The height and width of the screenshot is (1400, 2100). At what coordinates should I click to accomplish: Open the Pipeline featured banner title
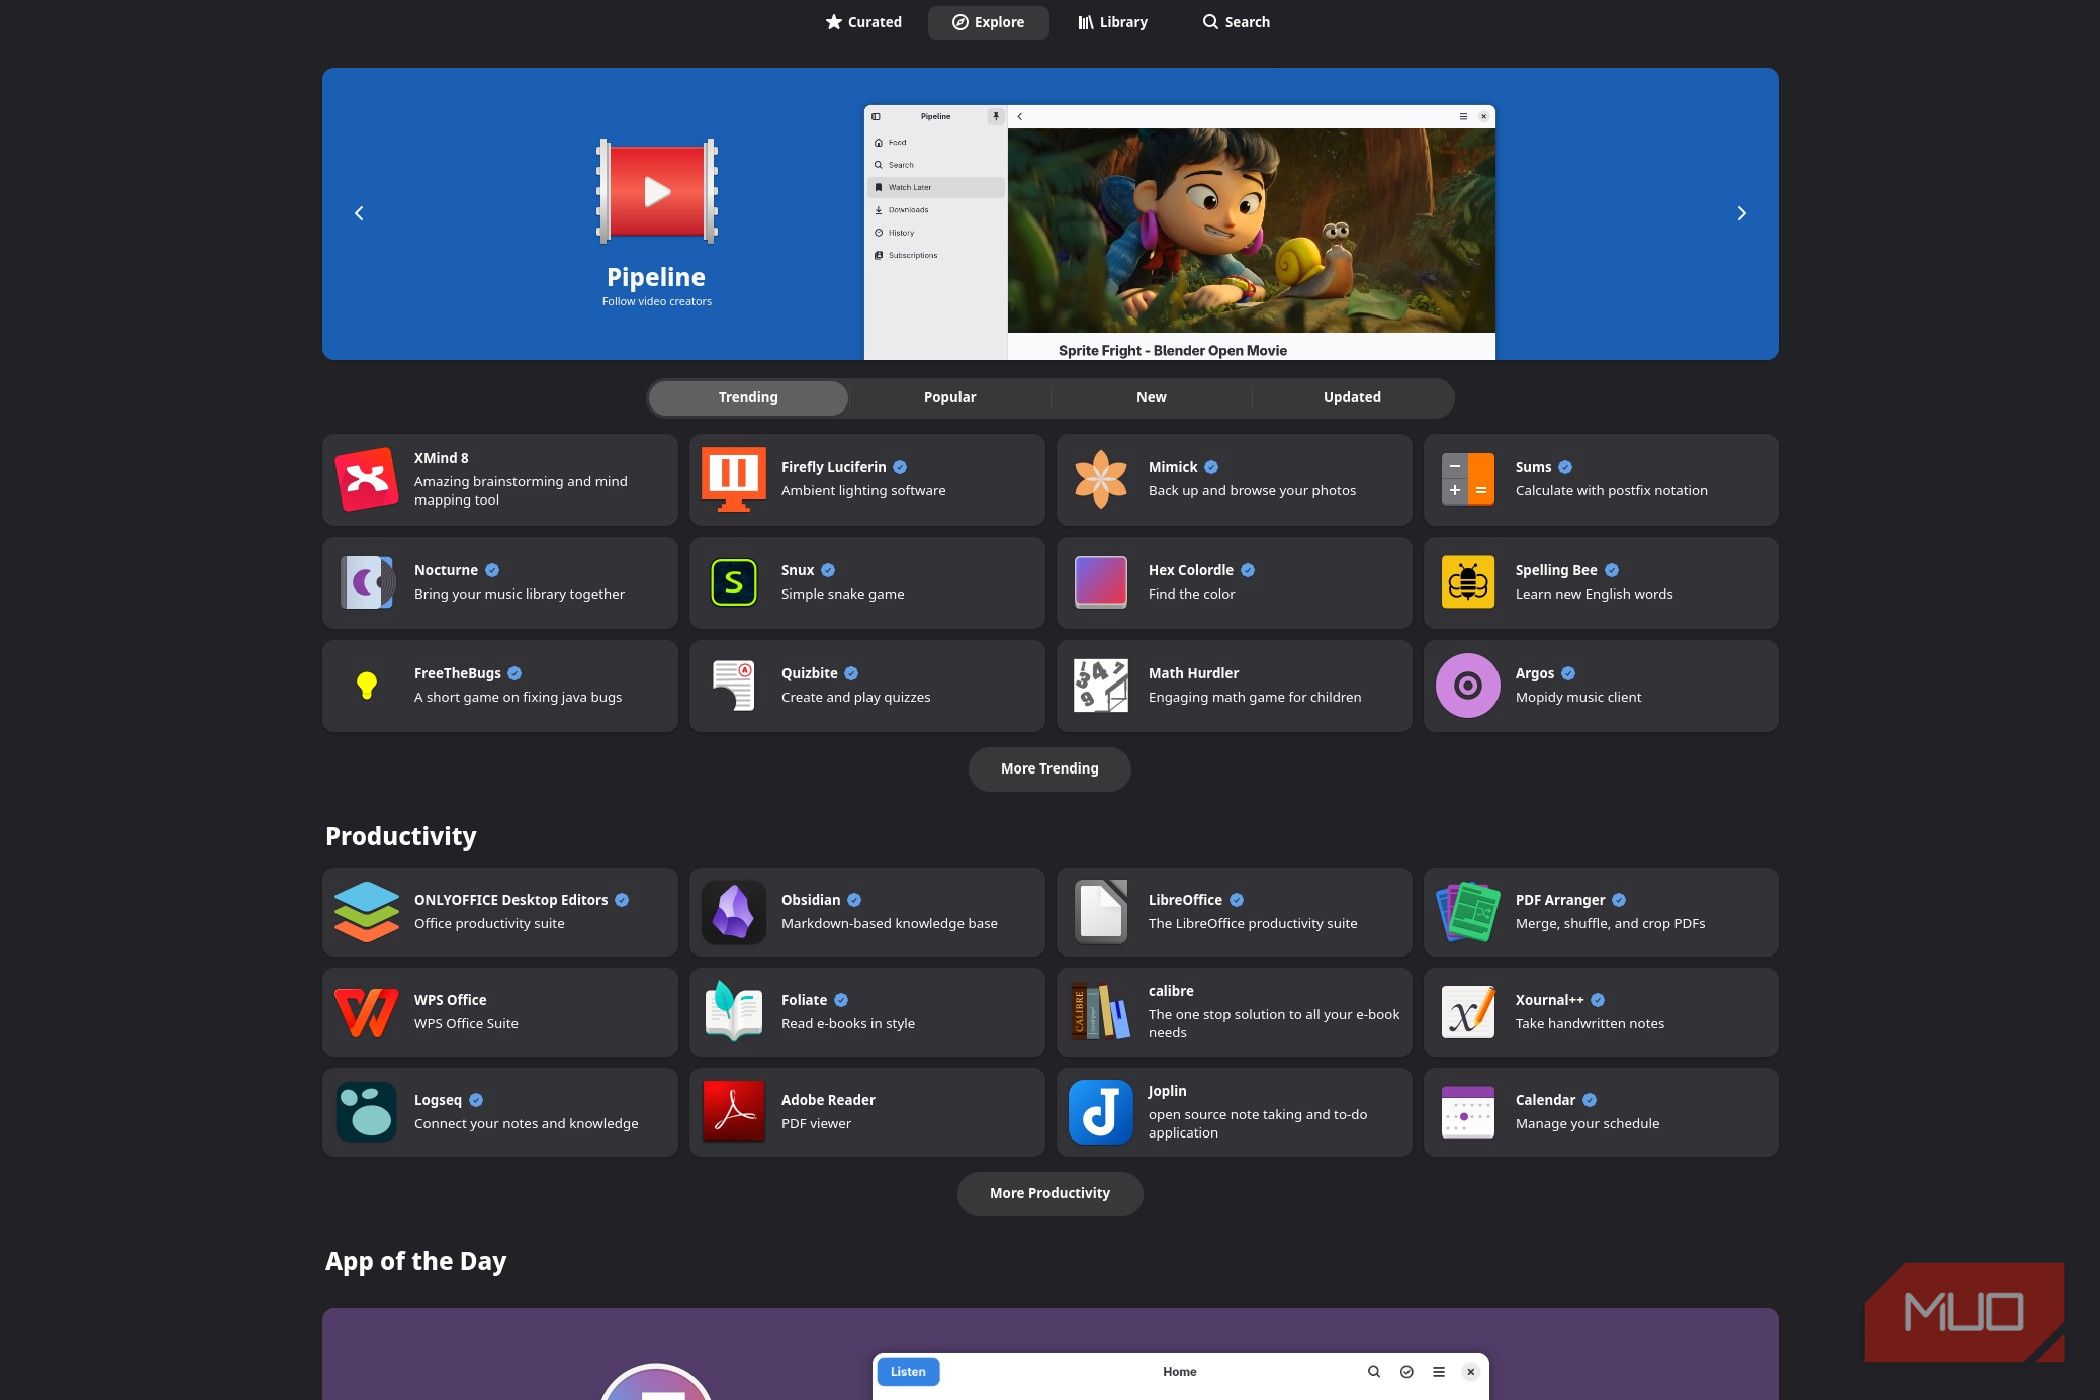point(656,277)
